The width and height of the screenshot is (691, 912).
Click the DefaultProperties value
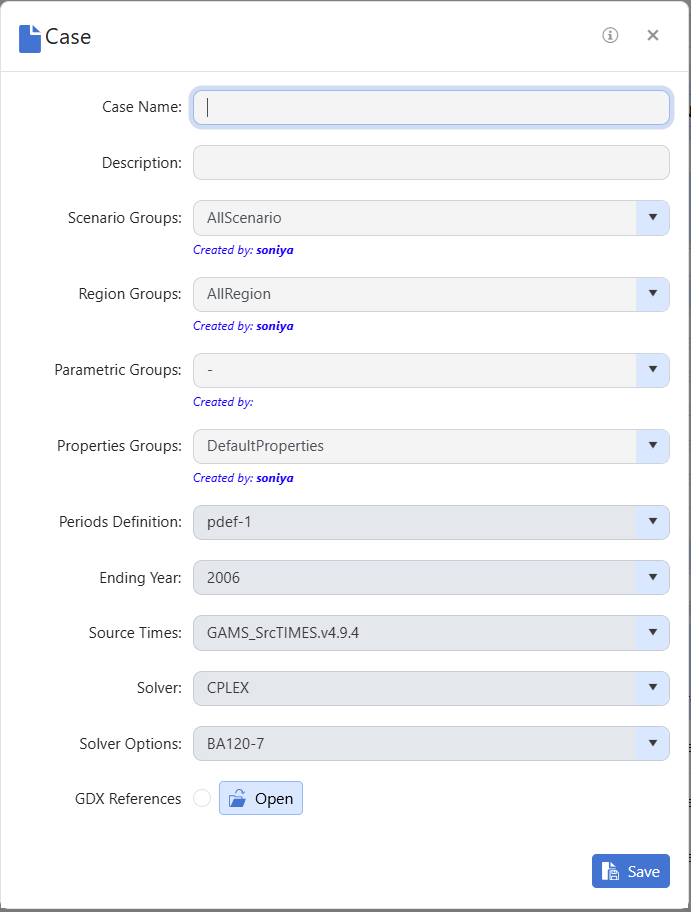click(x=265, y=446)
